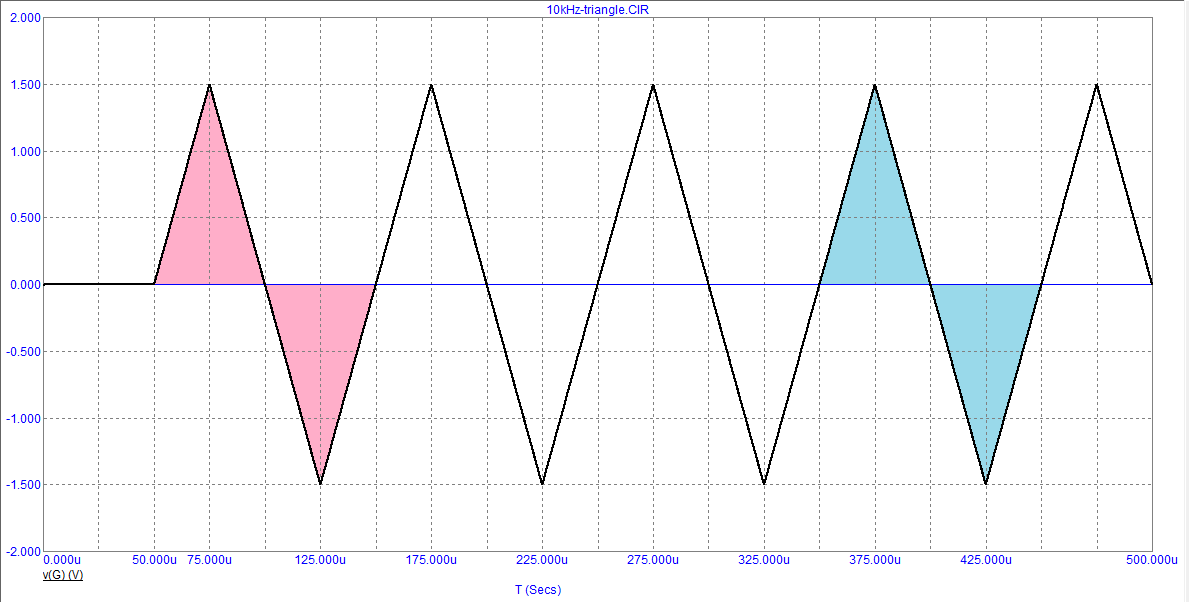Click the 175.000u time label
The image size is (1189, 602).
[431, 560]
